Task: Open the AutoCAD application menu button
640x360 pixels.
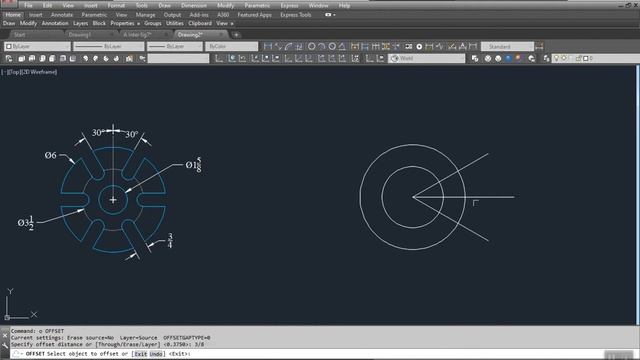Action: click(8, 4)
